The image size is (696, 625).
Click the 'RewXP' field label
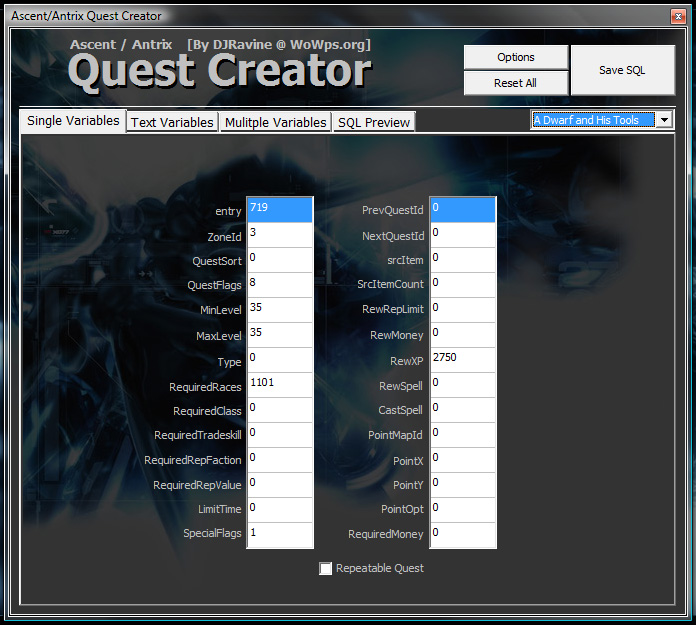(x=407, y=361)
